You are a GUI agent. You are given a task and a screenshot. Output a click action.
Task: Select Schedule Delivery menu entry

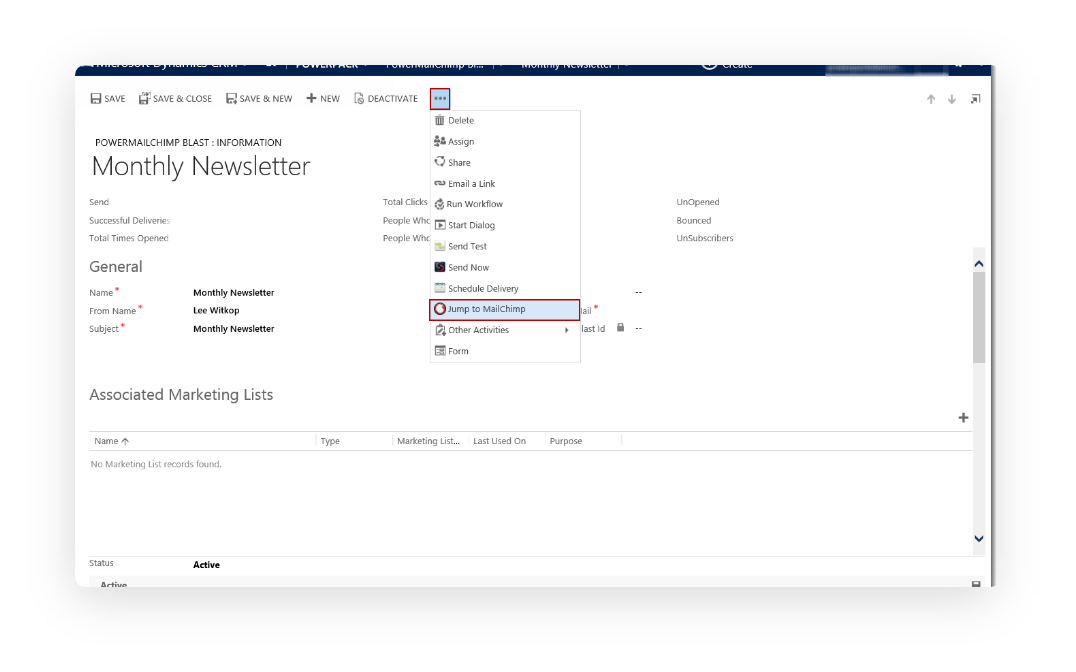pyautogui.click(x=505, y=289)
